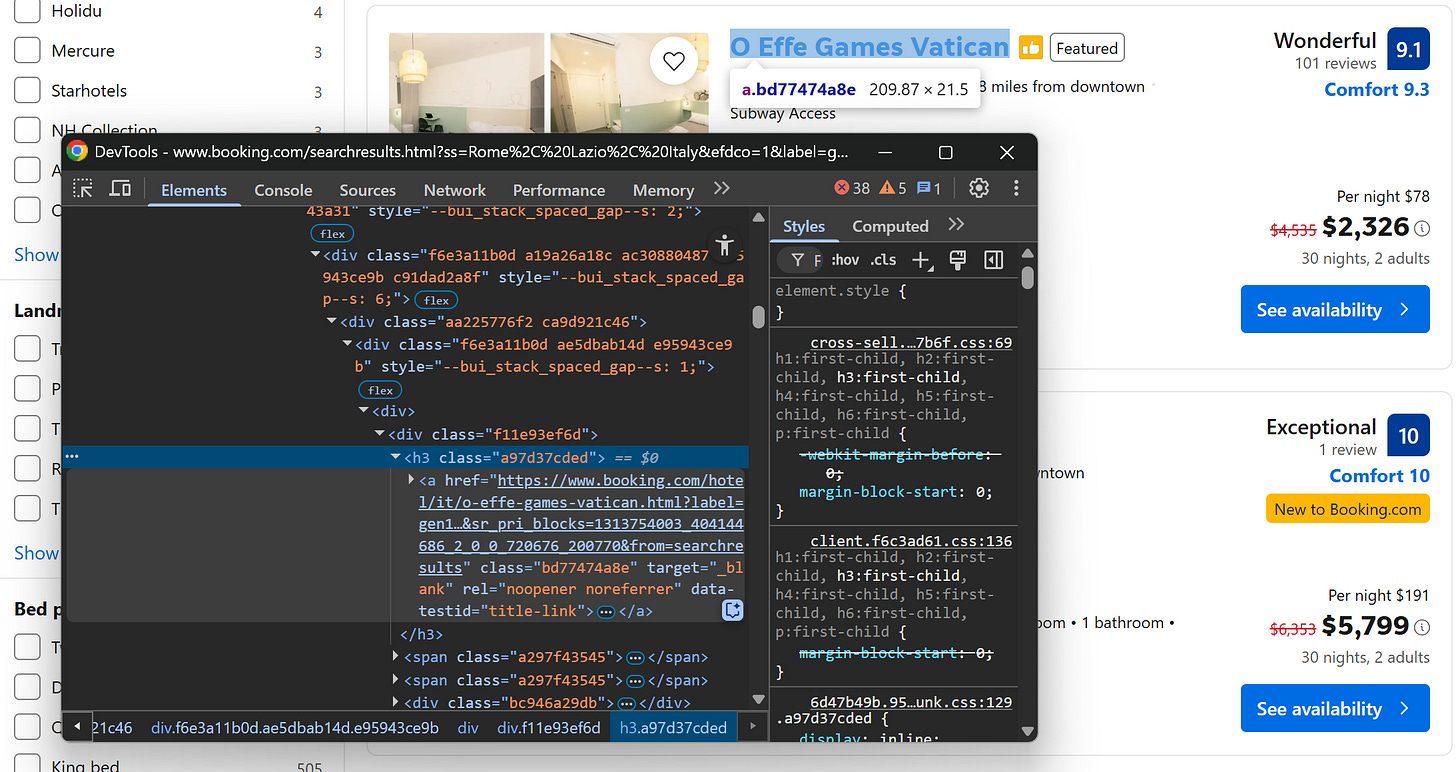Click the New to Booking.com badge
1456x772 pixels.
1347,509
